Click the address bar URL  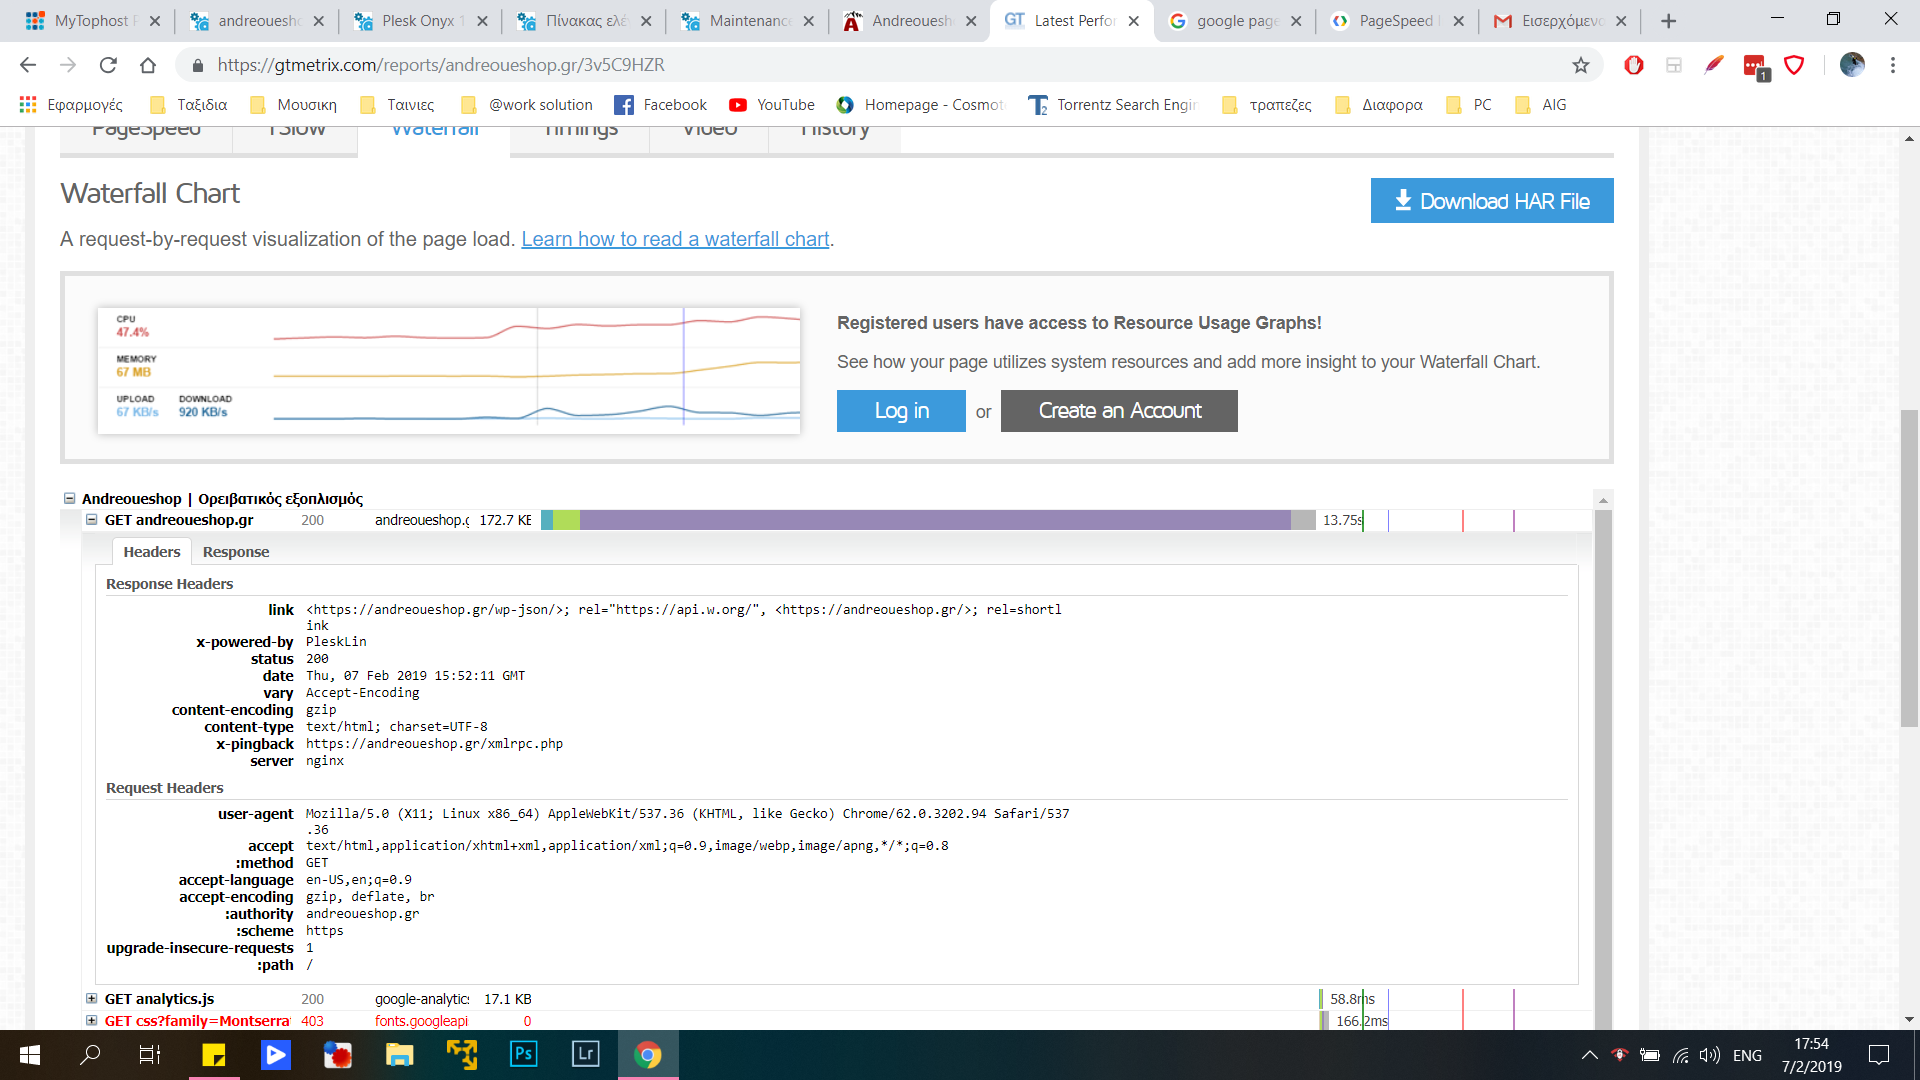pos(441,65)
